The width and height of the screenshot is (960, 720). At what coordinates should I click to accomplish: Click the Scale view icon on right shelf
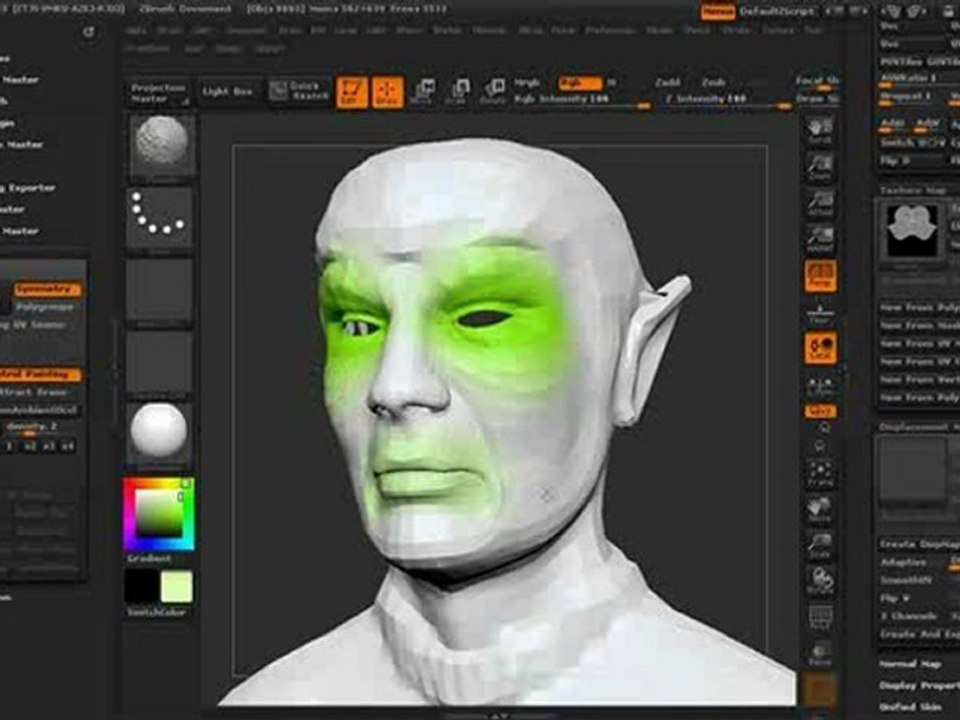[x=820, y=546]
